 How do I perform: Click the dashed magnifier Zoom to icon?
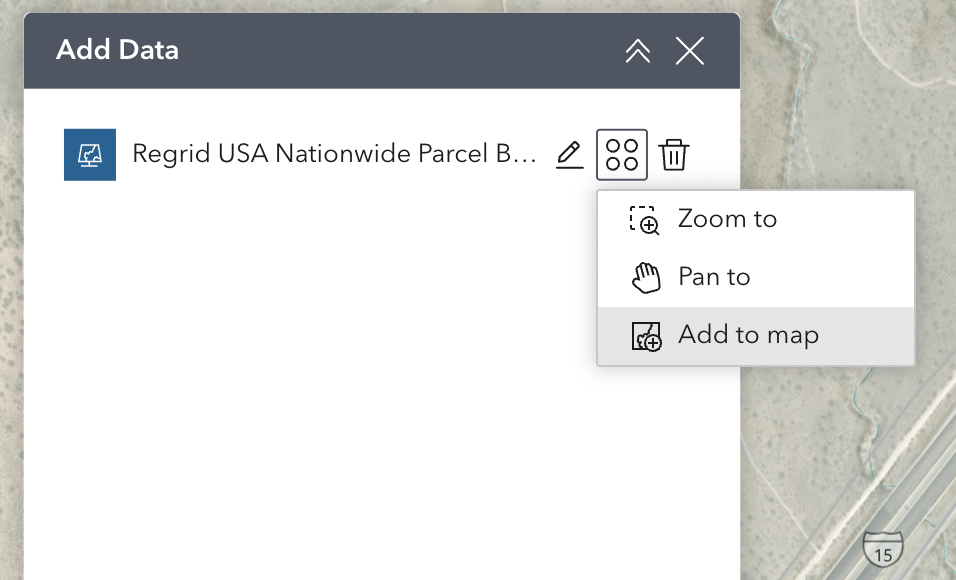(x=644, y=220)
